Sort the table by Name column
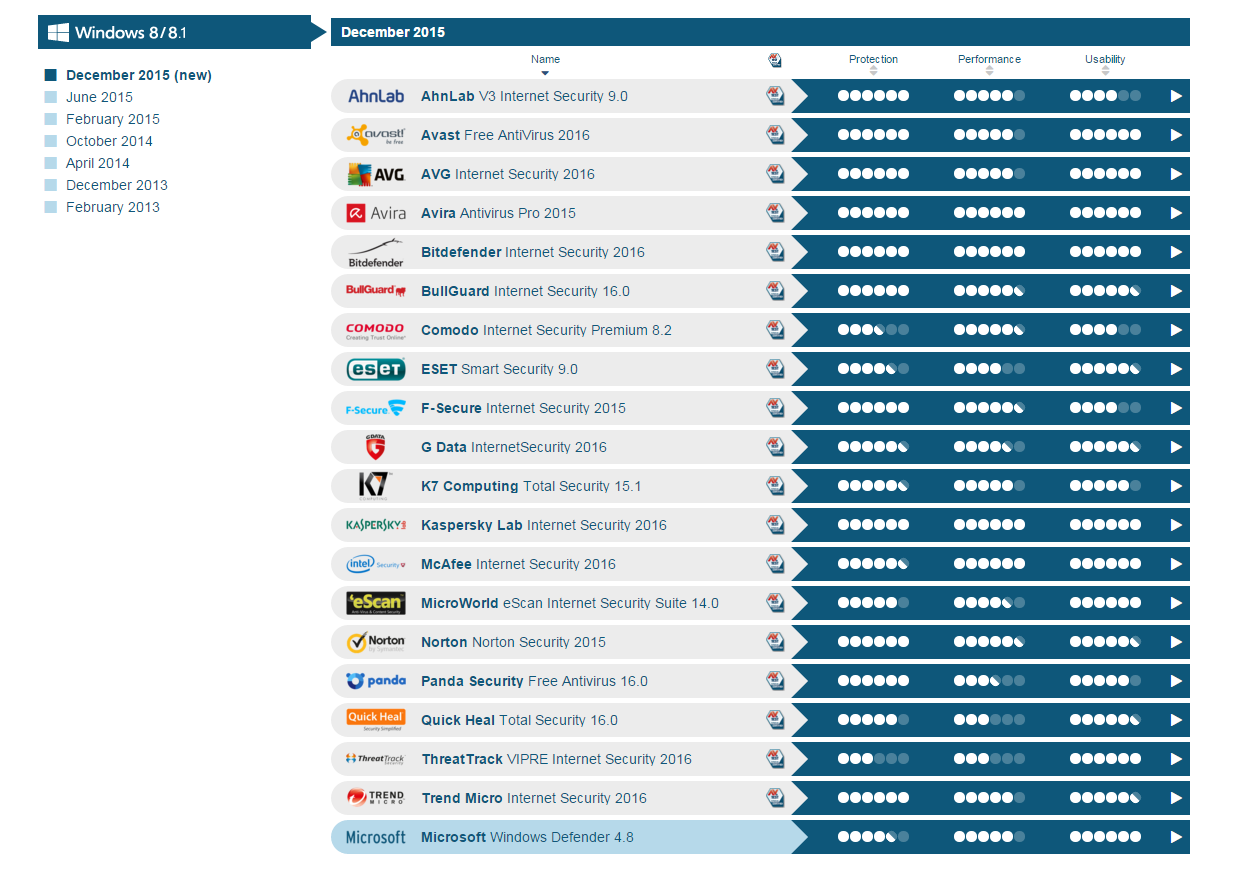 point(545,65)
